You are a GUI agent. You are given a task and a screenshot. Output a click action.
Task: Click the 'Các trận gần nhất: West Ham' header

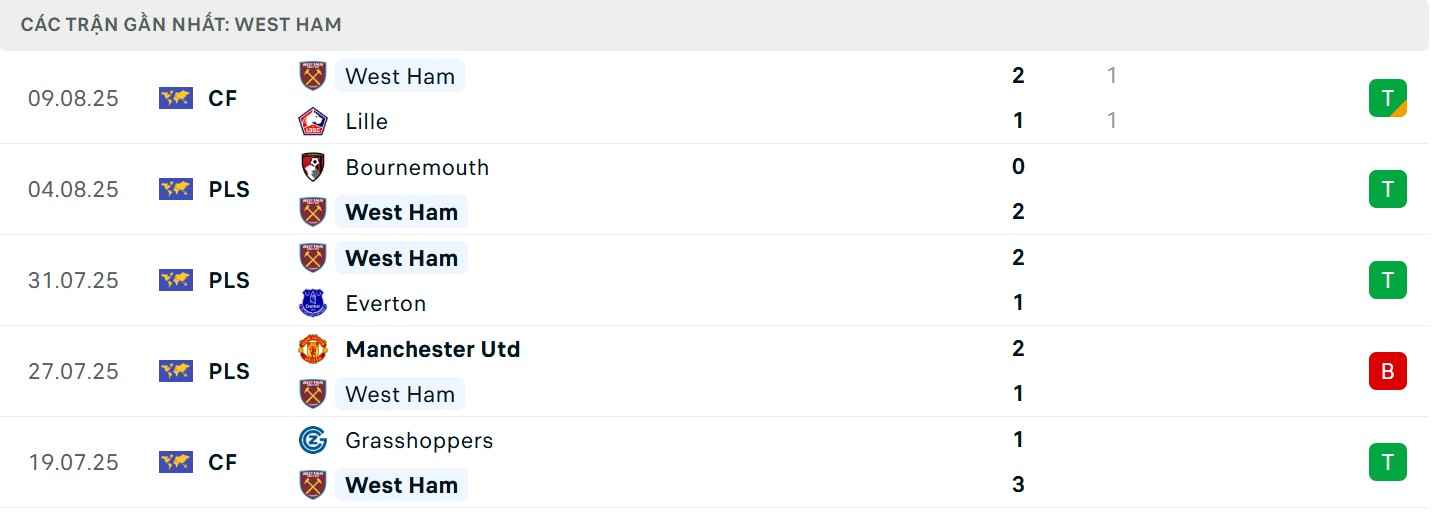pos(181,24)
